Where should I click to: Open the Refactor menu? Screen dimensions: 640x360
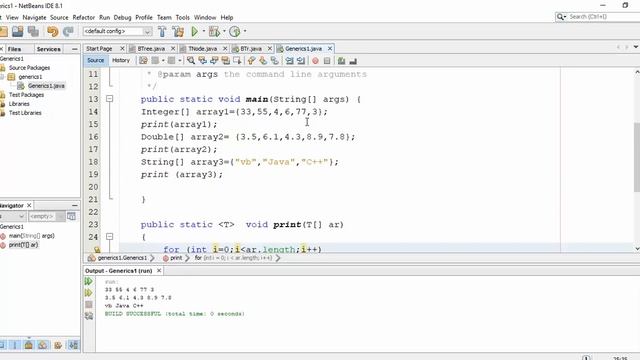(x=83, y=18)
